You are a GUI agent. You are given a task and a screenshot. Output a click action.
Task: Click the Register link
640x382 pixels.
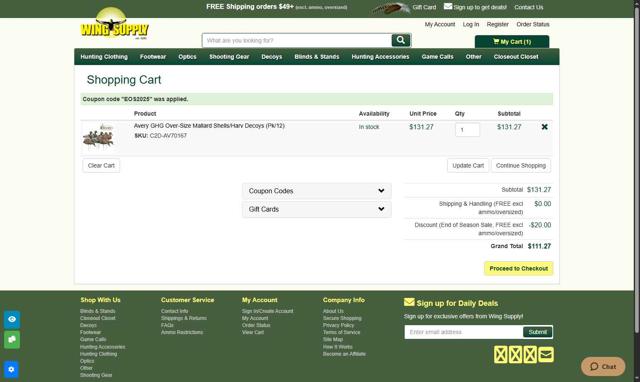pos(498,24)
